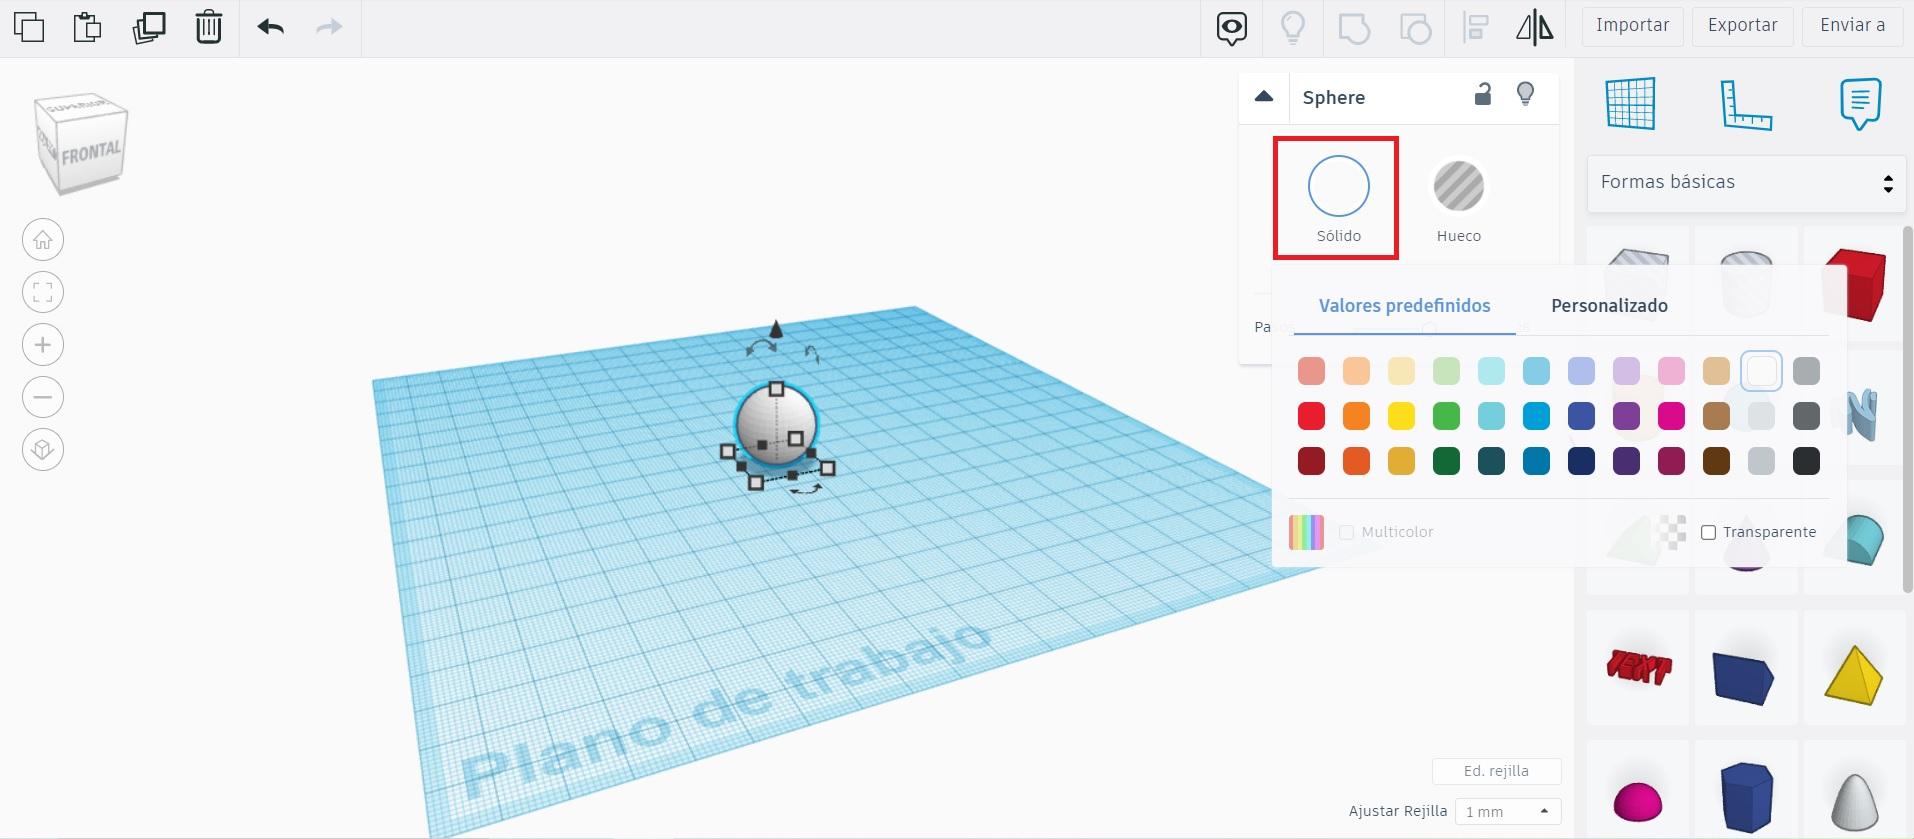Select the Valores predefinidos tab
This screenshot has height=839, width=1914.
pos(1404,306)
